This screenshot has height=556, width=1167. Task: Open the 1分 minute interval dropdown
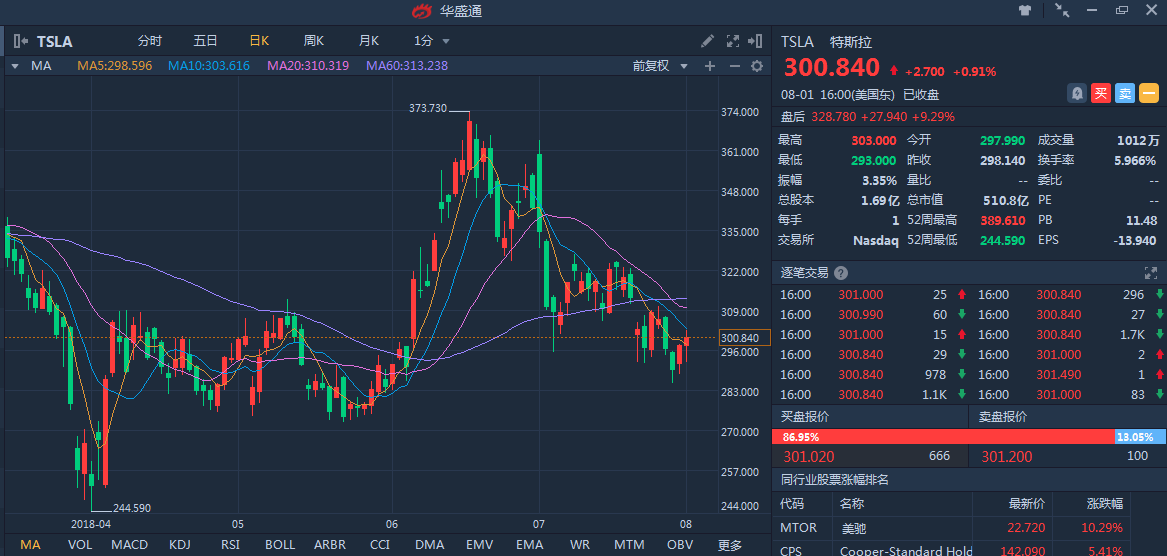click(x=431, y=41)
